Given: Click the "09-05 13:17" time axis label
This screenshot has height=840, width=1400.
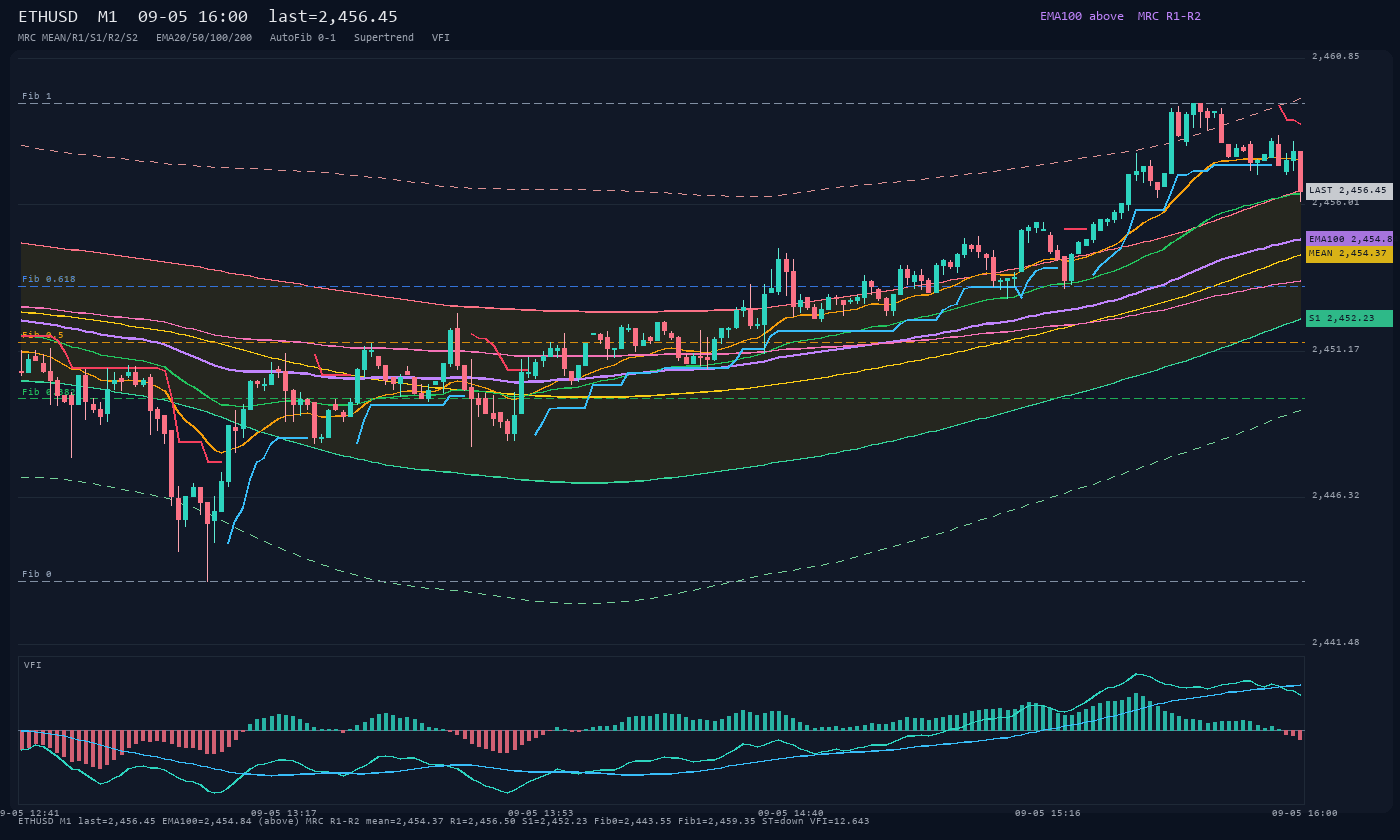Looking at the screenshot, I should pyautogui.click(x=284, y=813).
